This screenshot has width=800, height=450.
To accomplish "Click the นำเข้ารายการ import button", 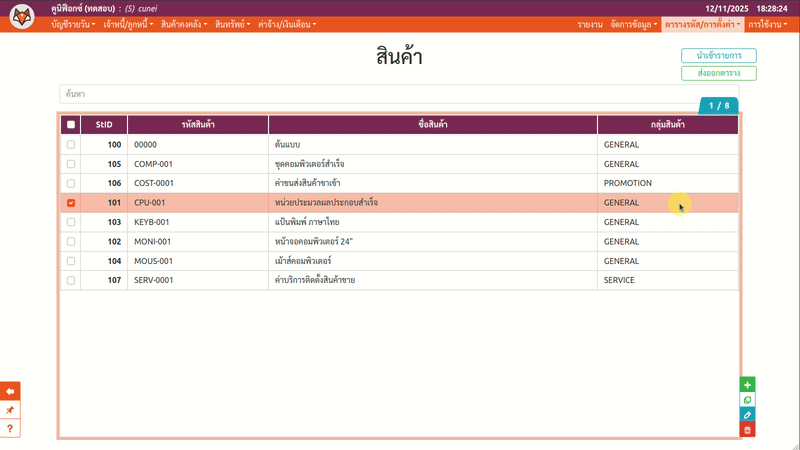I will point(718,56).
